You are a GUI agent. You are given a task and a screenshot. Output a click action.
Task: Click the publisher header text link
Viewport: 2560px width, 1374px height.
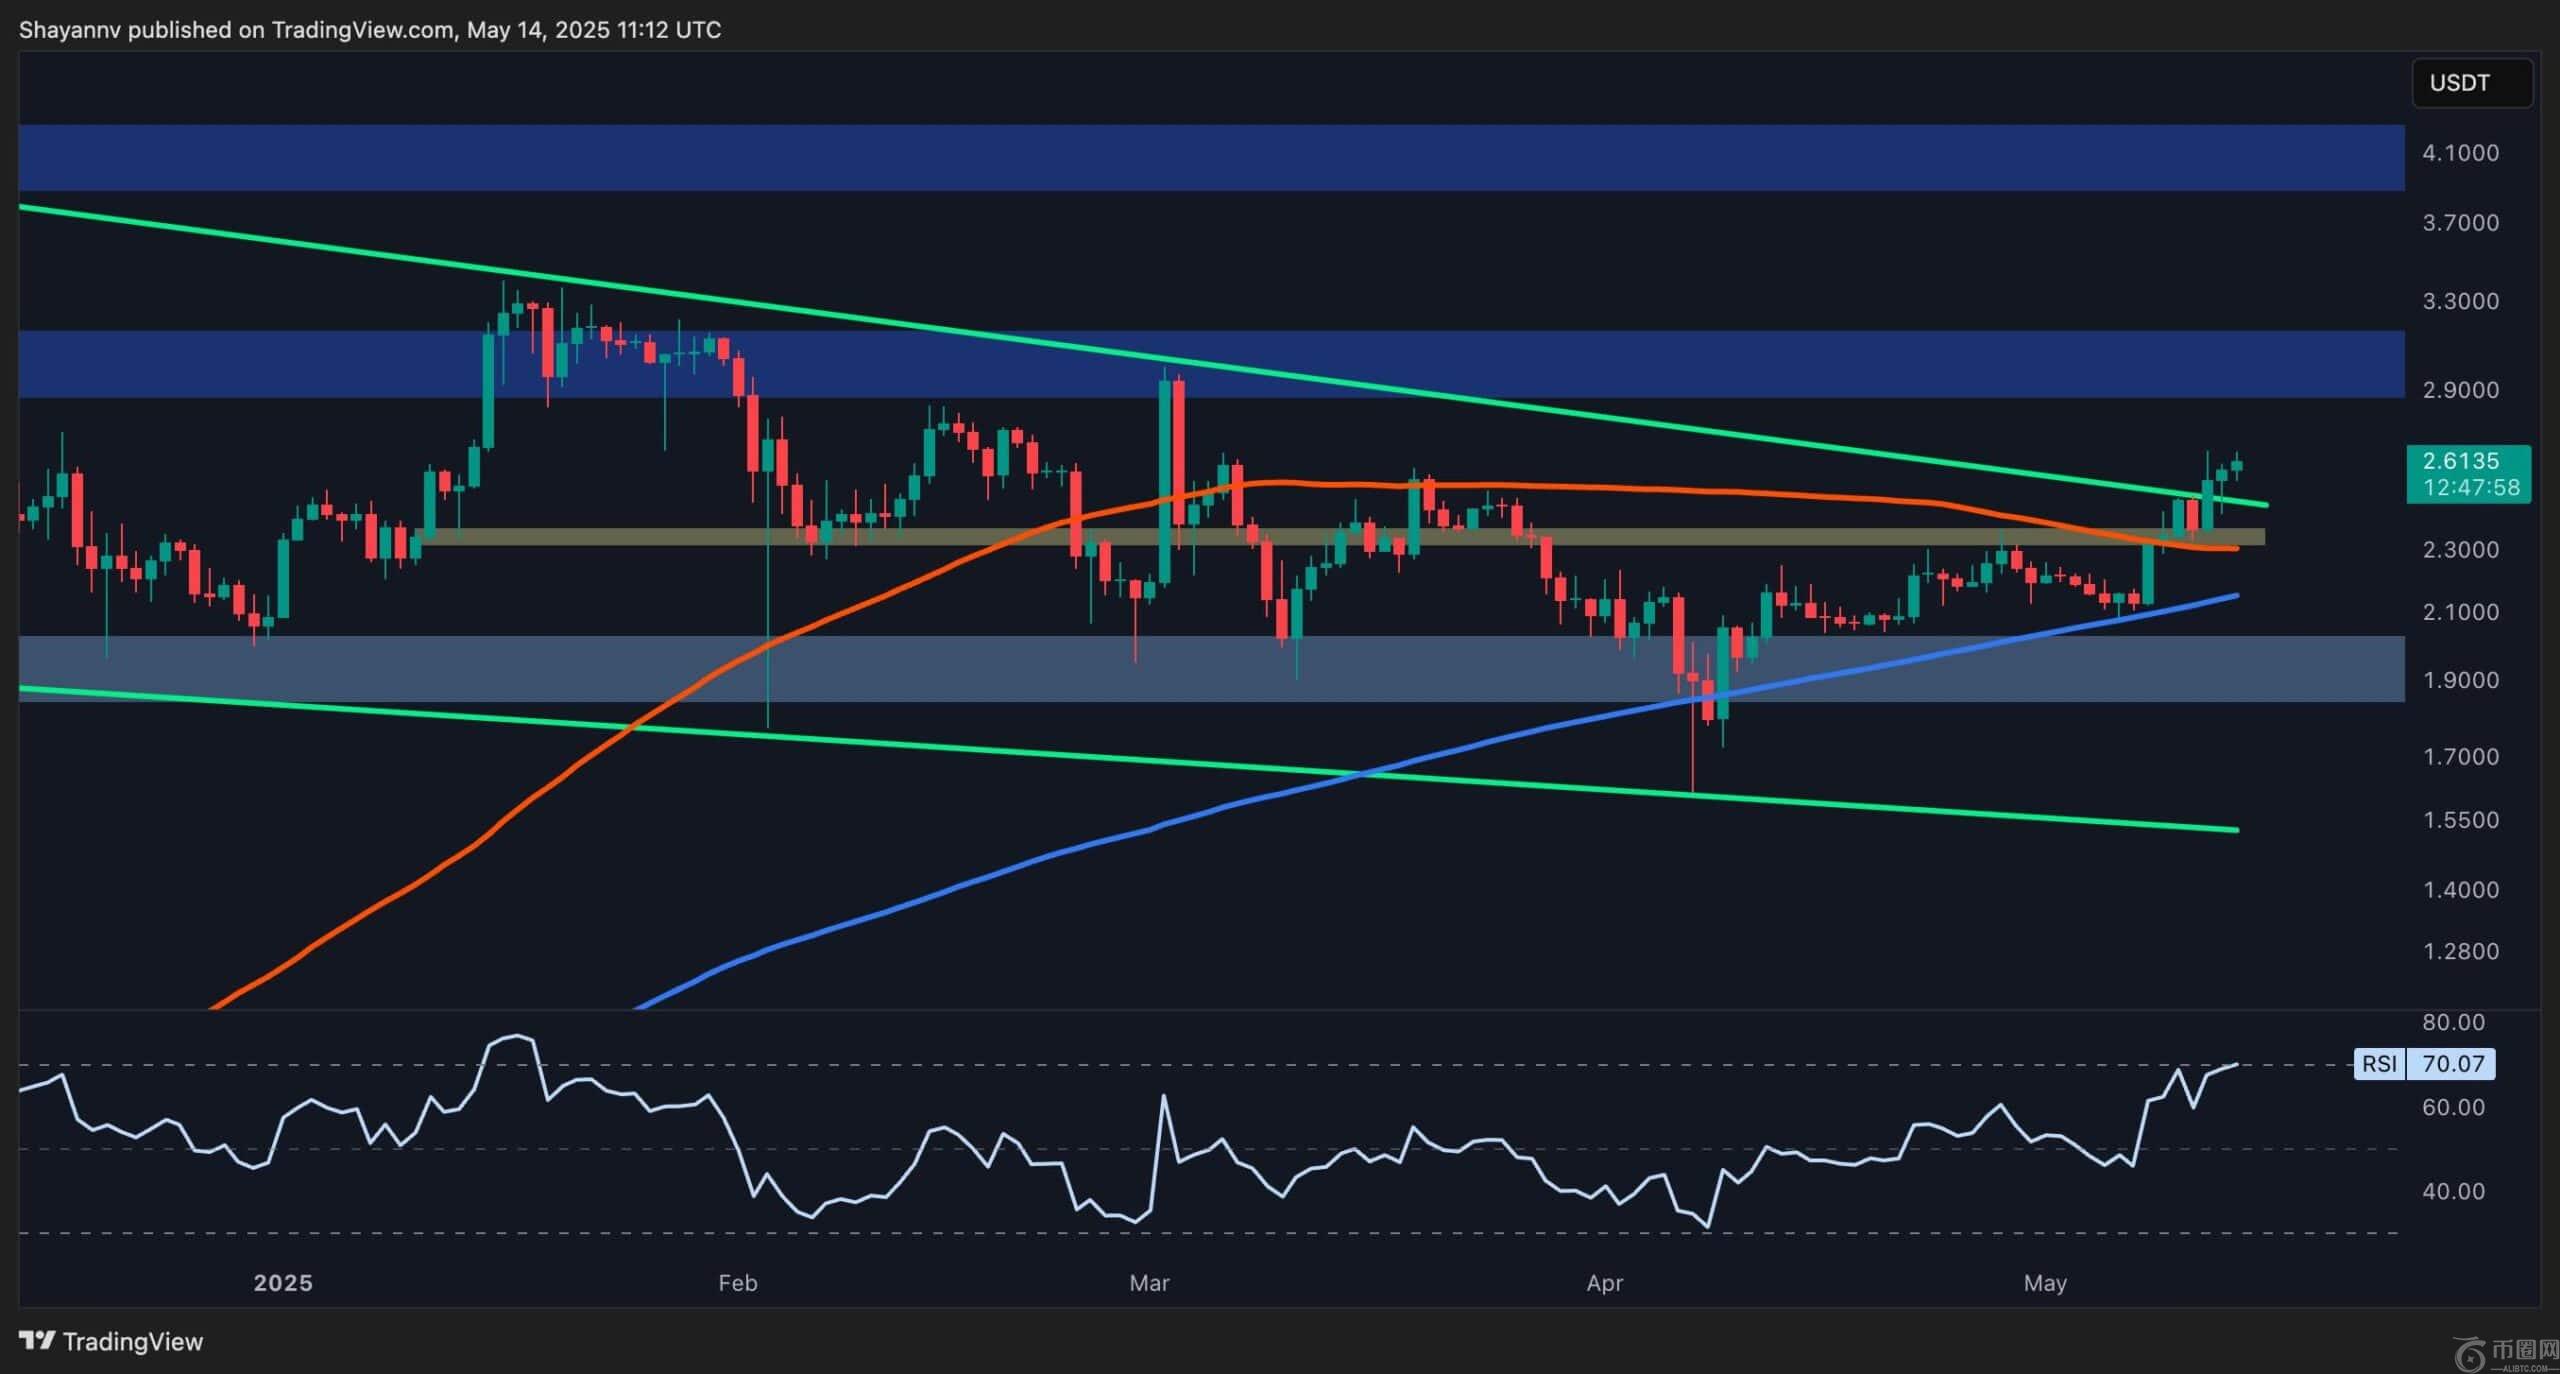[370, 30]
